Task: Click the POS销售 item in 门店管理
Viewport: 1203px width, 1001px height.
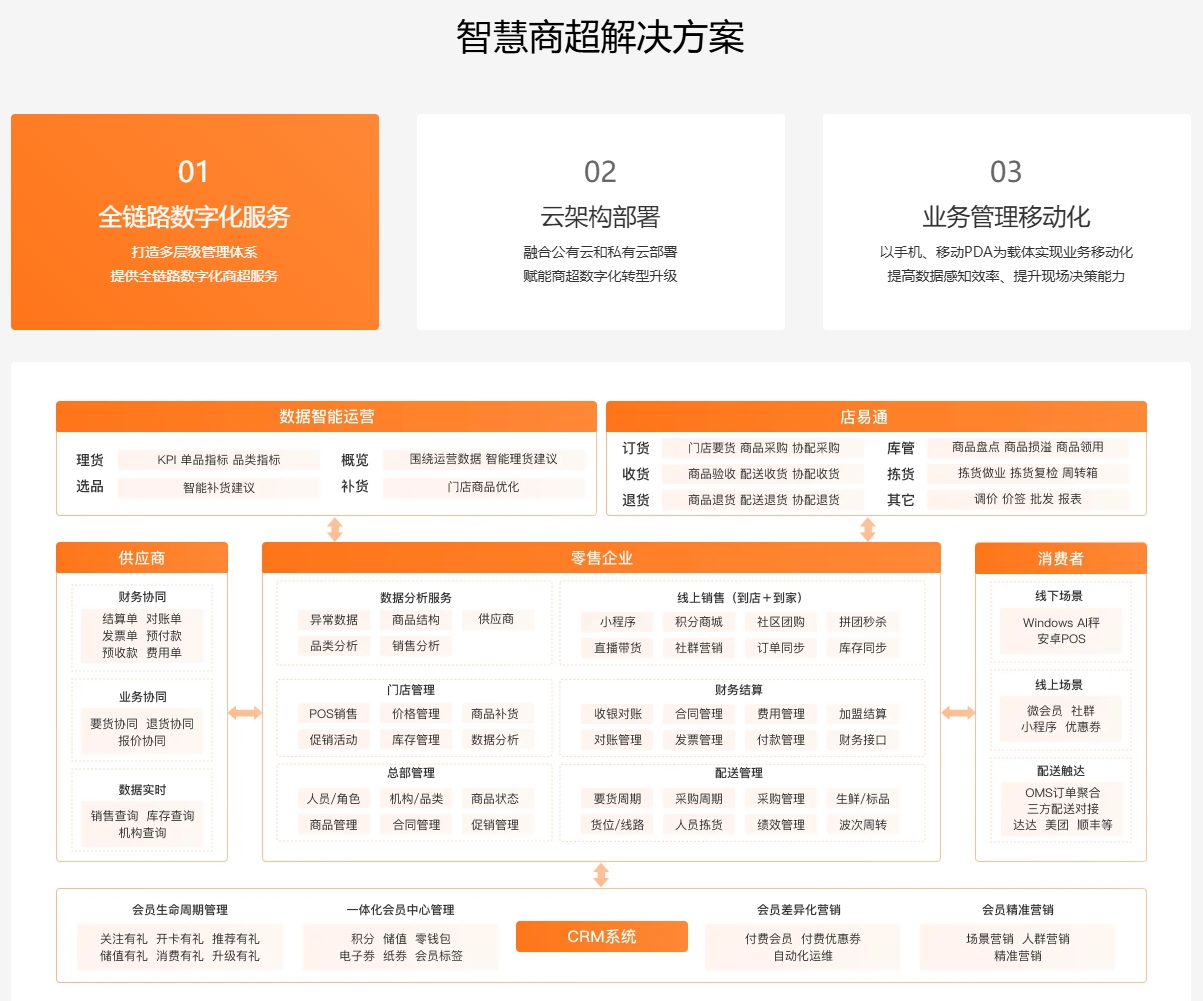Action: [333, 714]
